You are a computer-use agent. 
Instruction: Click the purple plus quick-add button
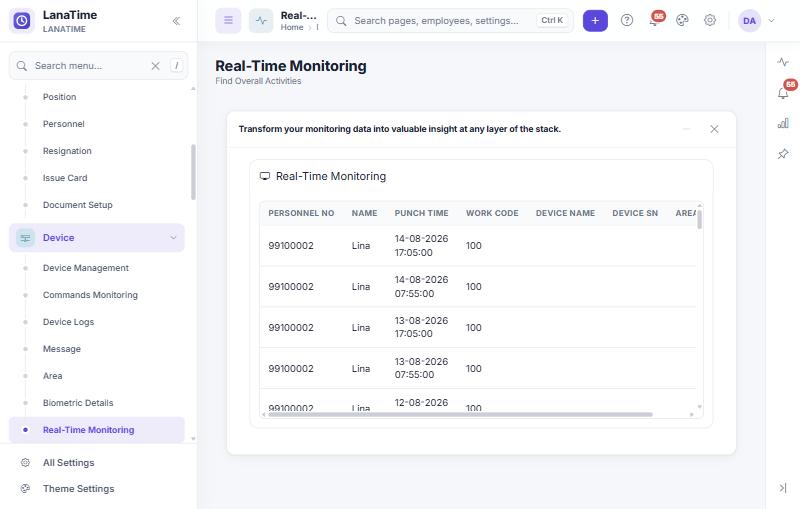tap(595, 20)
